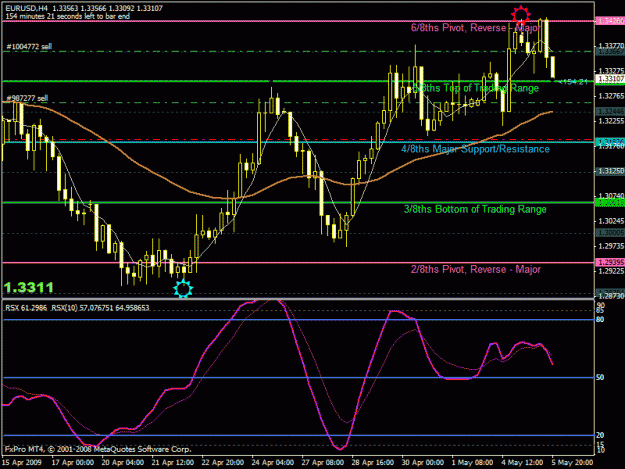Click the RSX level 80 scale label
The image size is (625, 469).
coord(600,320)
